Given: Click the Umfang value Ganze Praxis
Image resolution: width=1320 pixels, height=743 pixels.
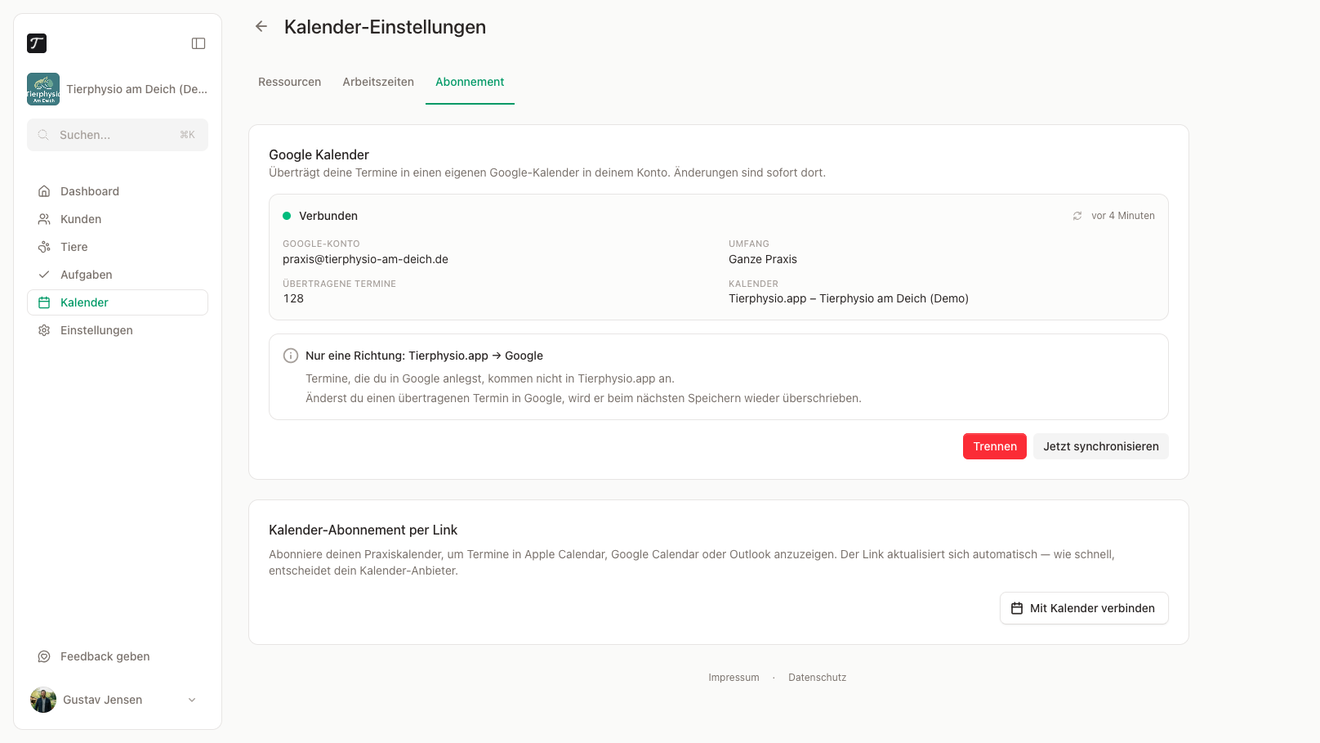Looking at the screenshot, I should tap(763, 259).
